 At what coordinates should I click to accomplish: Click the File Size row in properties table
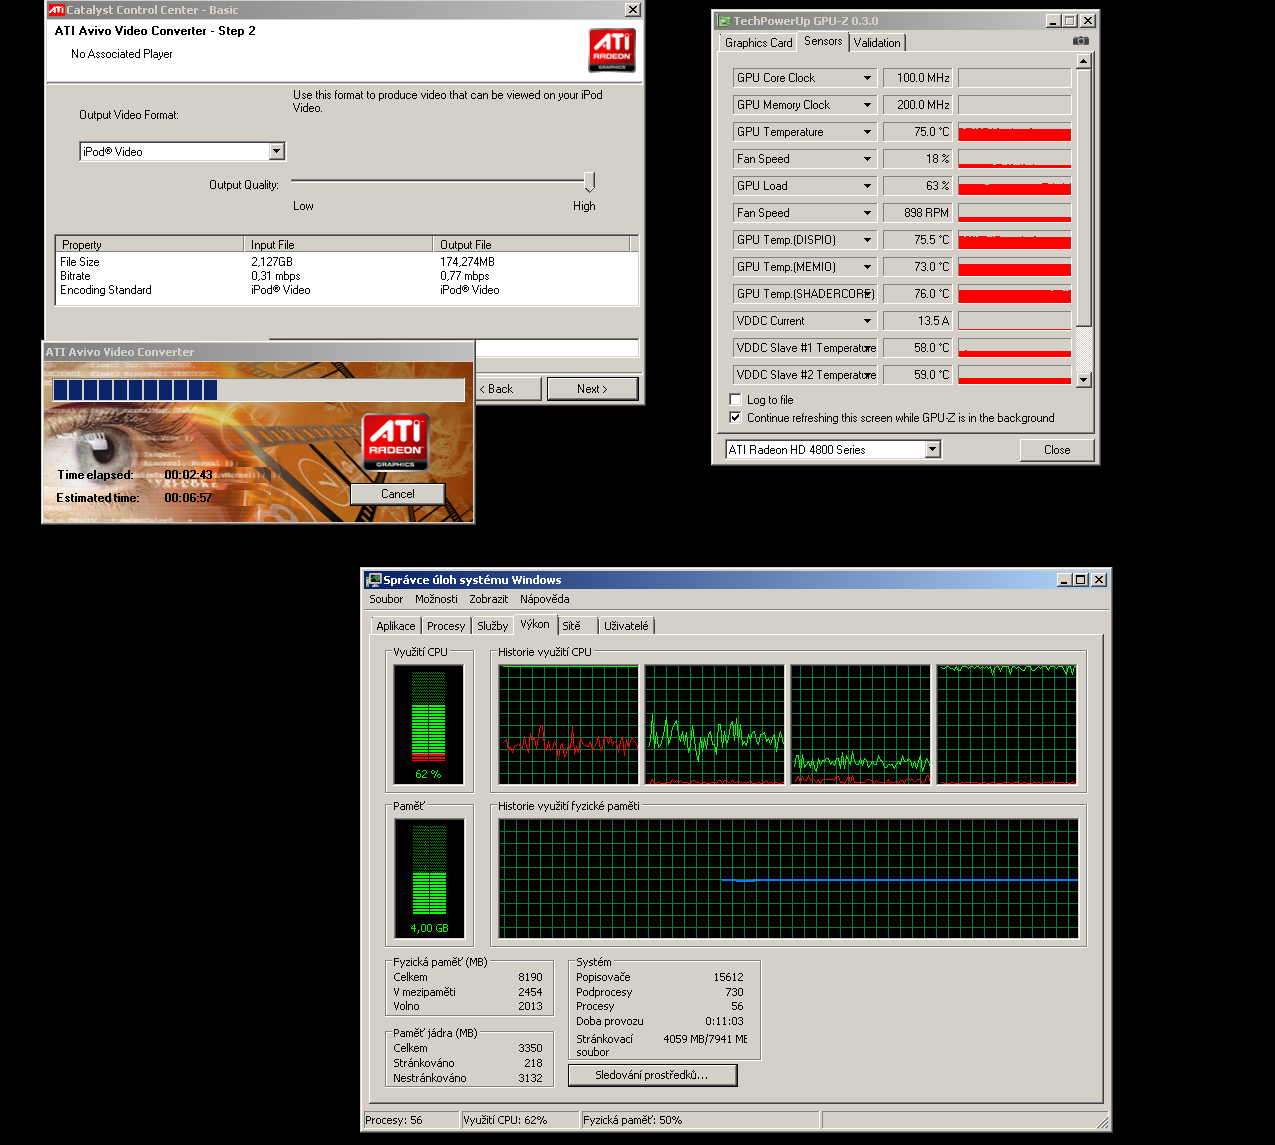(346, 262)
